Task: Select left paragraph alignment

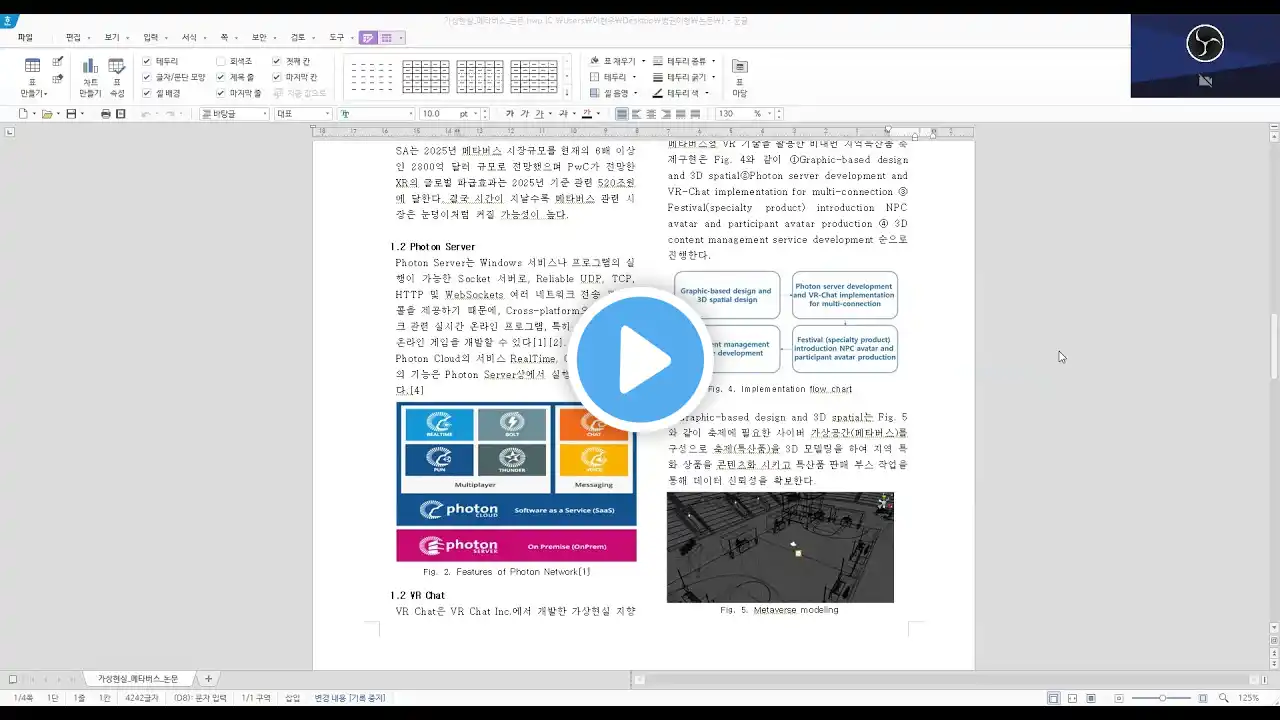Action: (636, 114)
